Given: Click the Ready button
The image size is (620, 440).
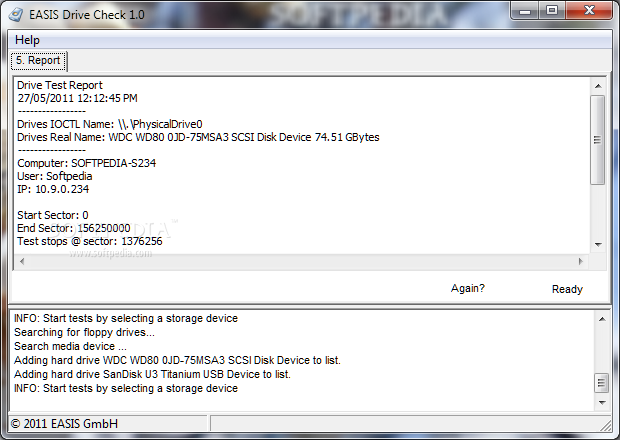Looking at the screenshot, I should [567, 289].
